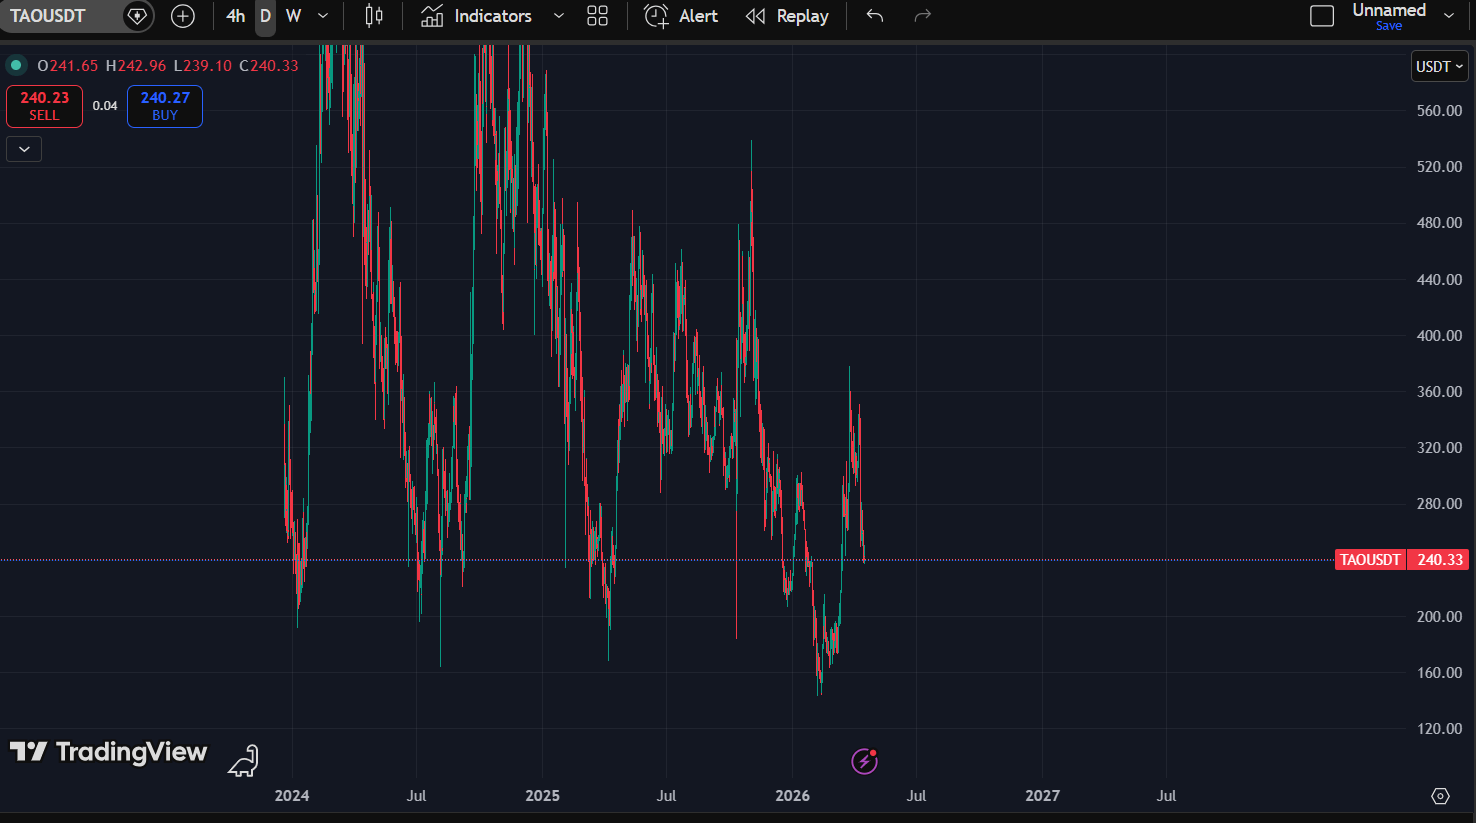This screenshot has height=823, width=1476.
Task: Select the daily D timeframe
Action: (265, 16)
